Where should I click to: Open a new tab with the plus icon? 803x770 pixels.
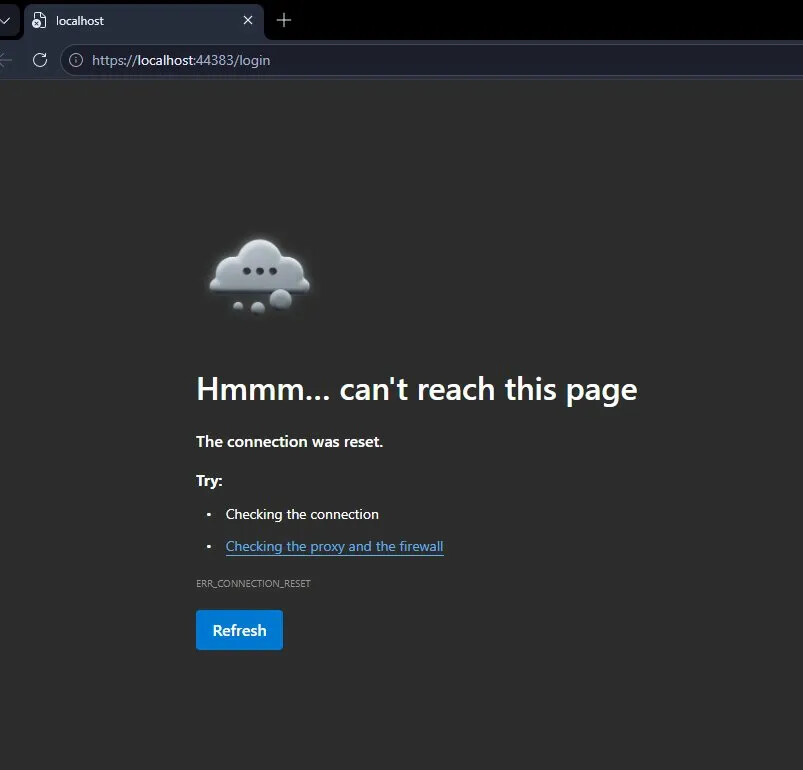tap(284, 20)
